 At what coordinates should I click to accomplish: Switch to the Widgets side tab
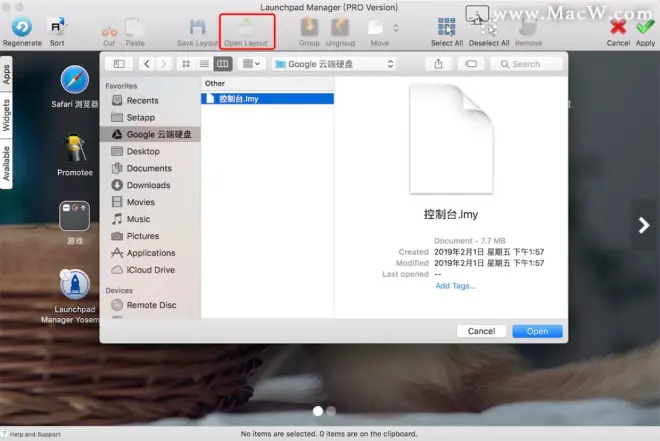click(x=6, y=115)
